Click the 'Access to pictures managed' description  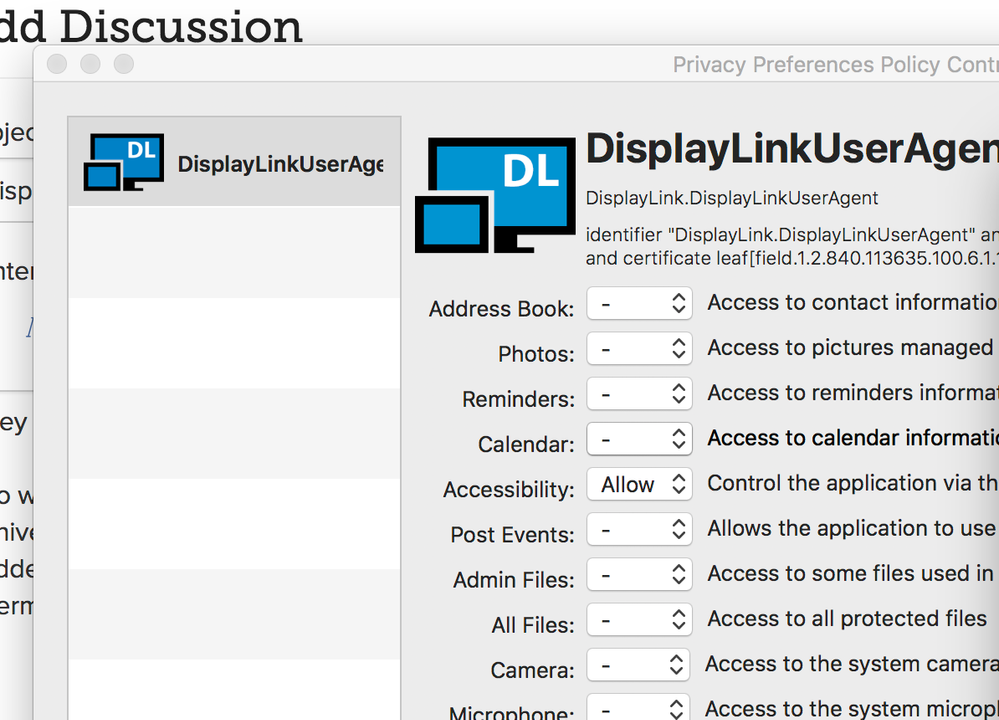click(851, 348)
